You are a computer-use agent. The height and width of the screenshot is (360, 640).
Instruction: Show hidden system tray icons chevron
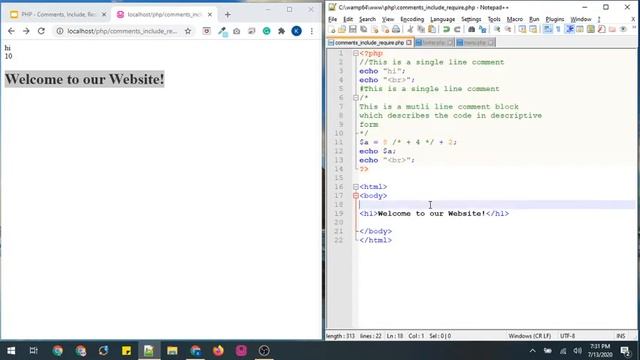[532, 351]
